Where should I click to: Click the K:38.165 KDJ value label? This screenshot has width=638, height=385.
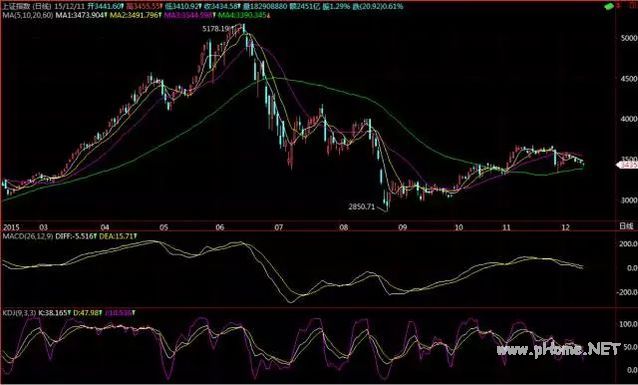(x=55, y=313)
